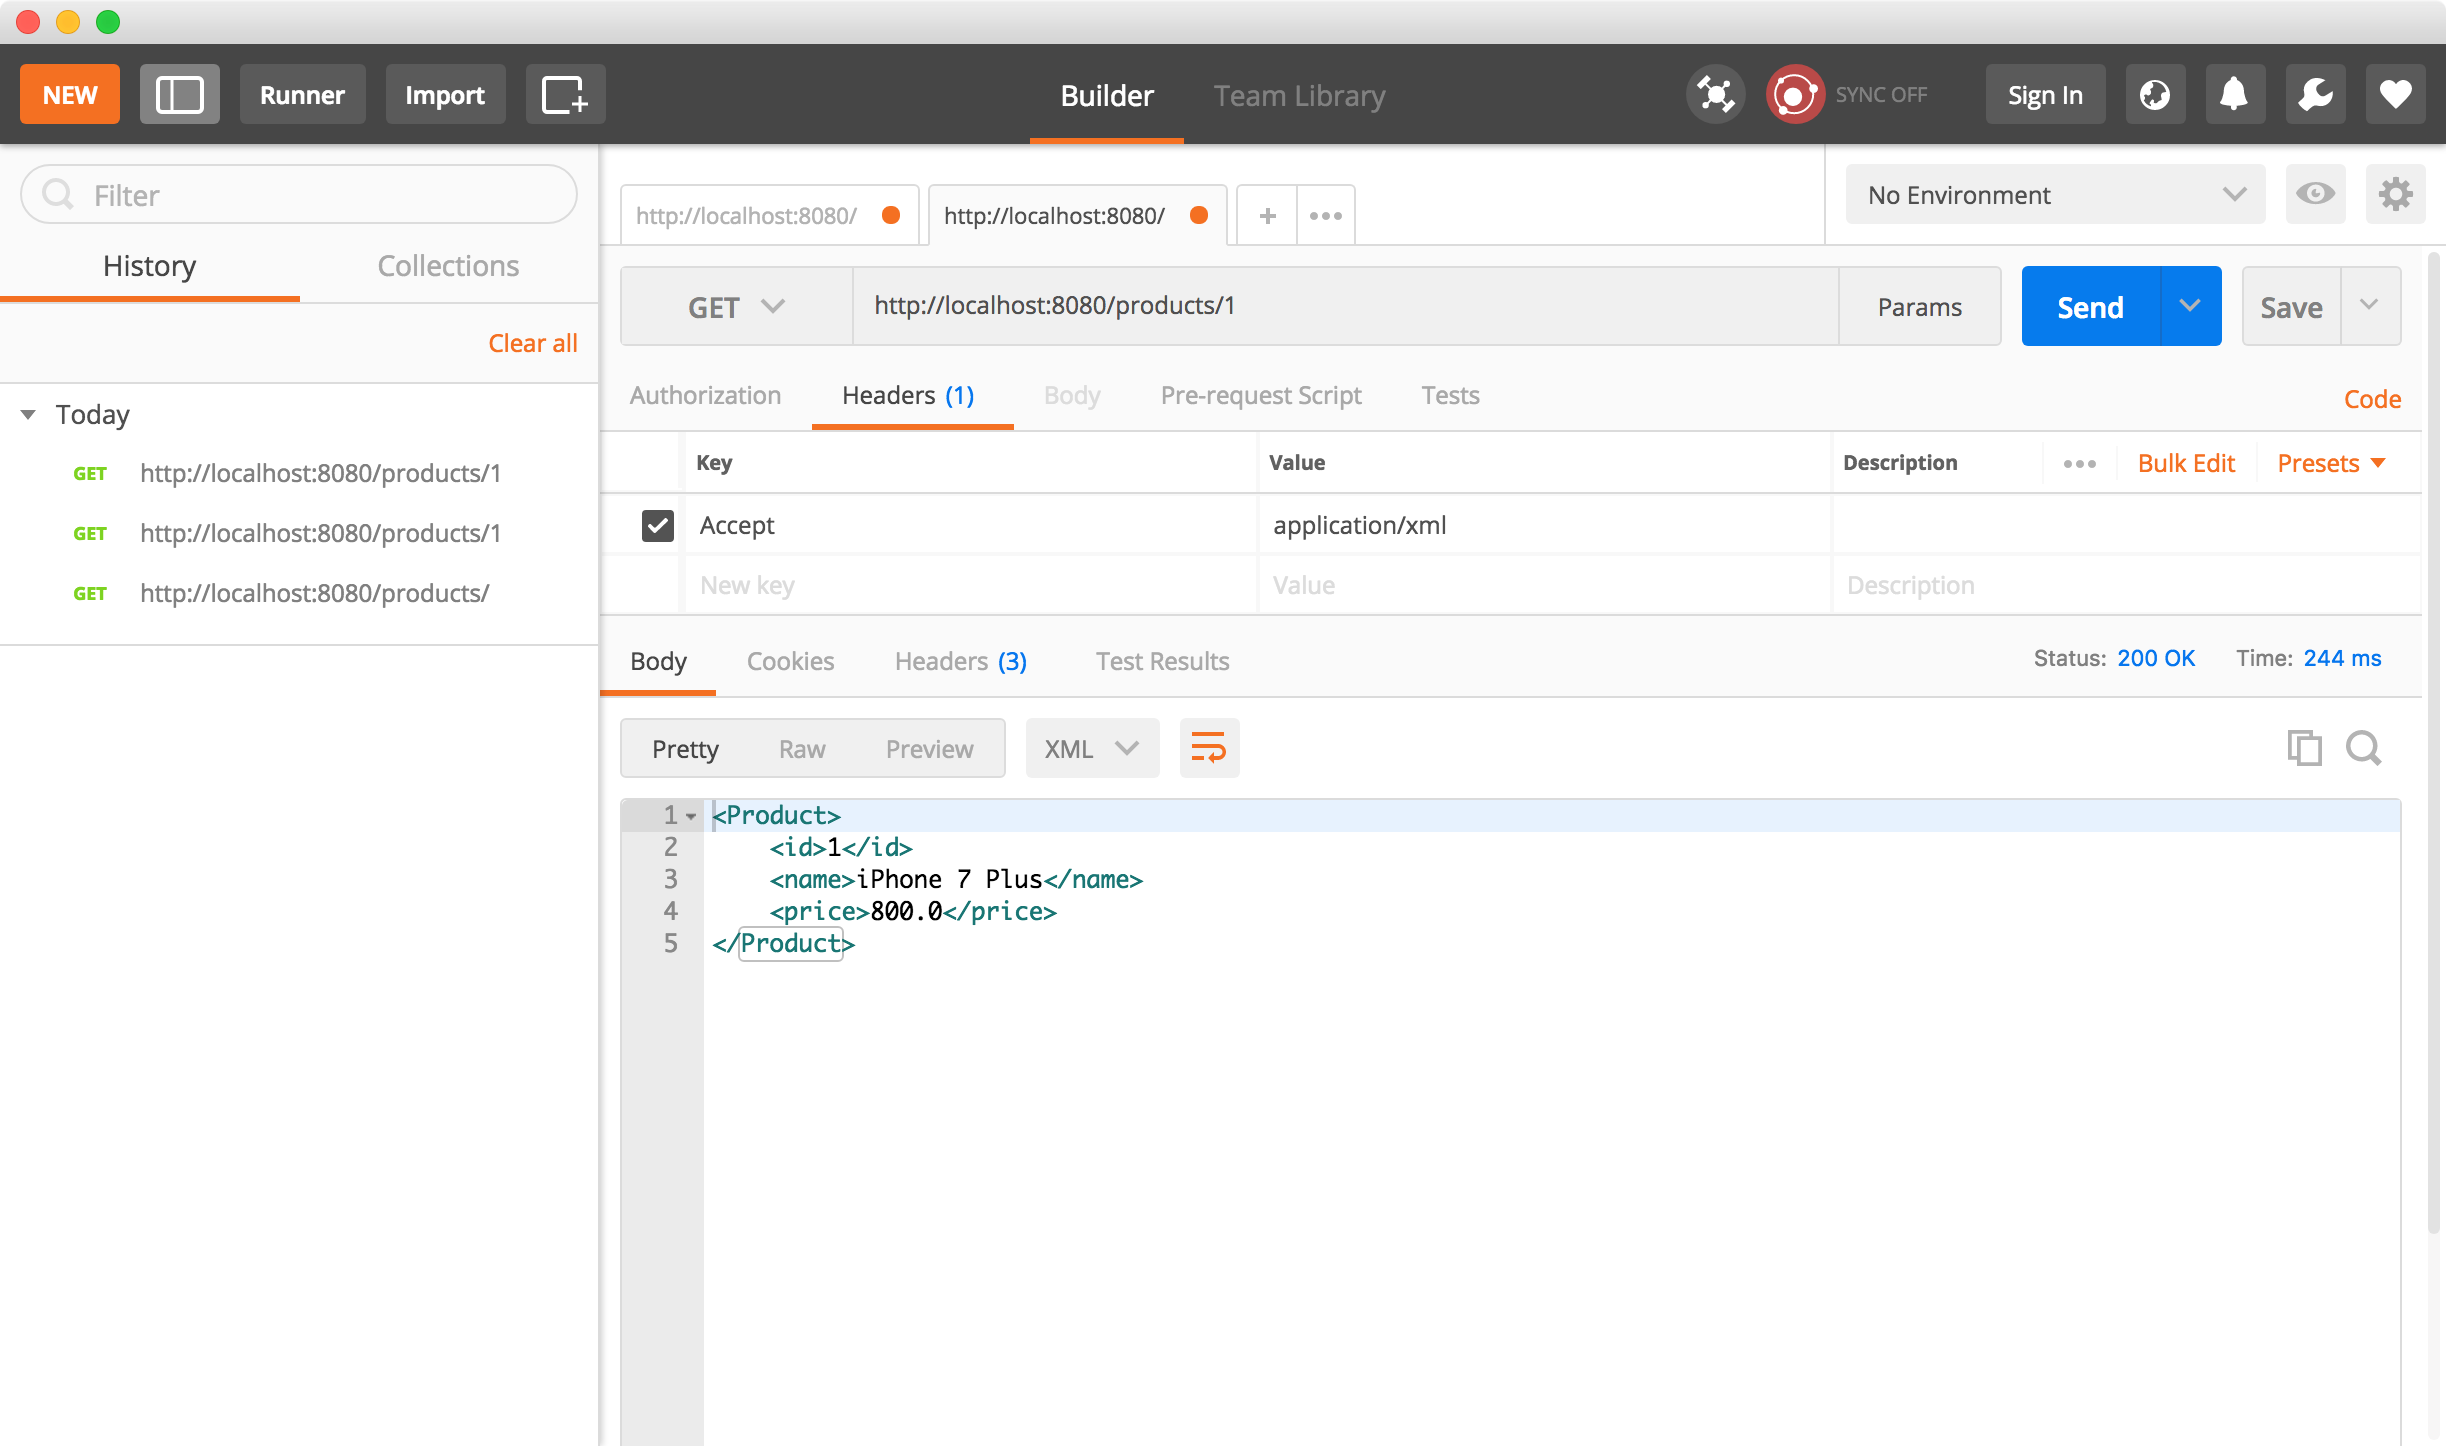
Task: Click the Import button
Action: [x=445, y=95]
